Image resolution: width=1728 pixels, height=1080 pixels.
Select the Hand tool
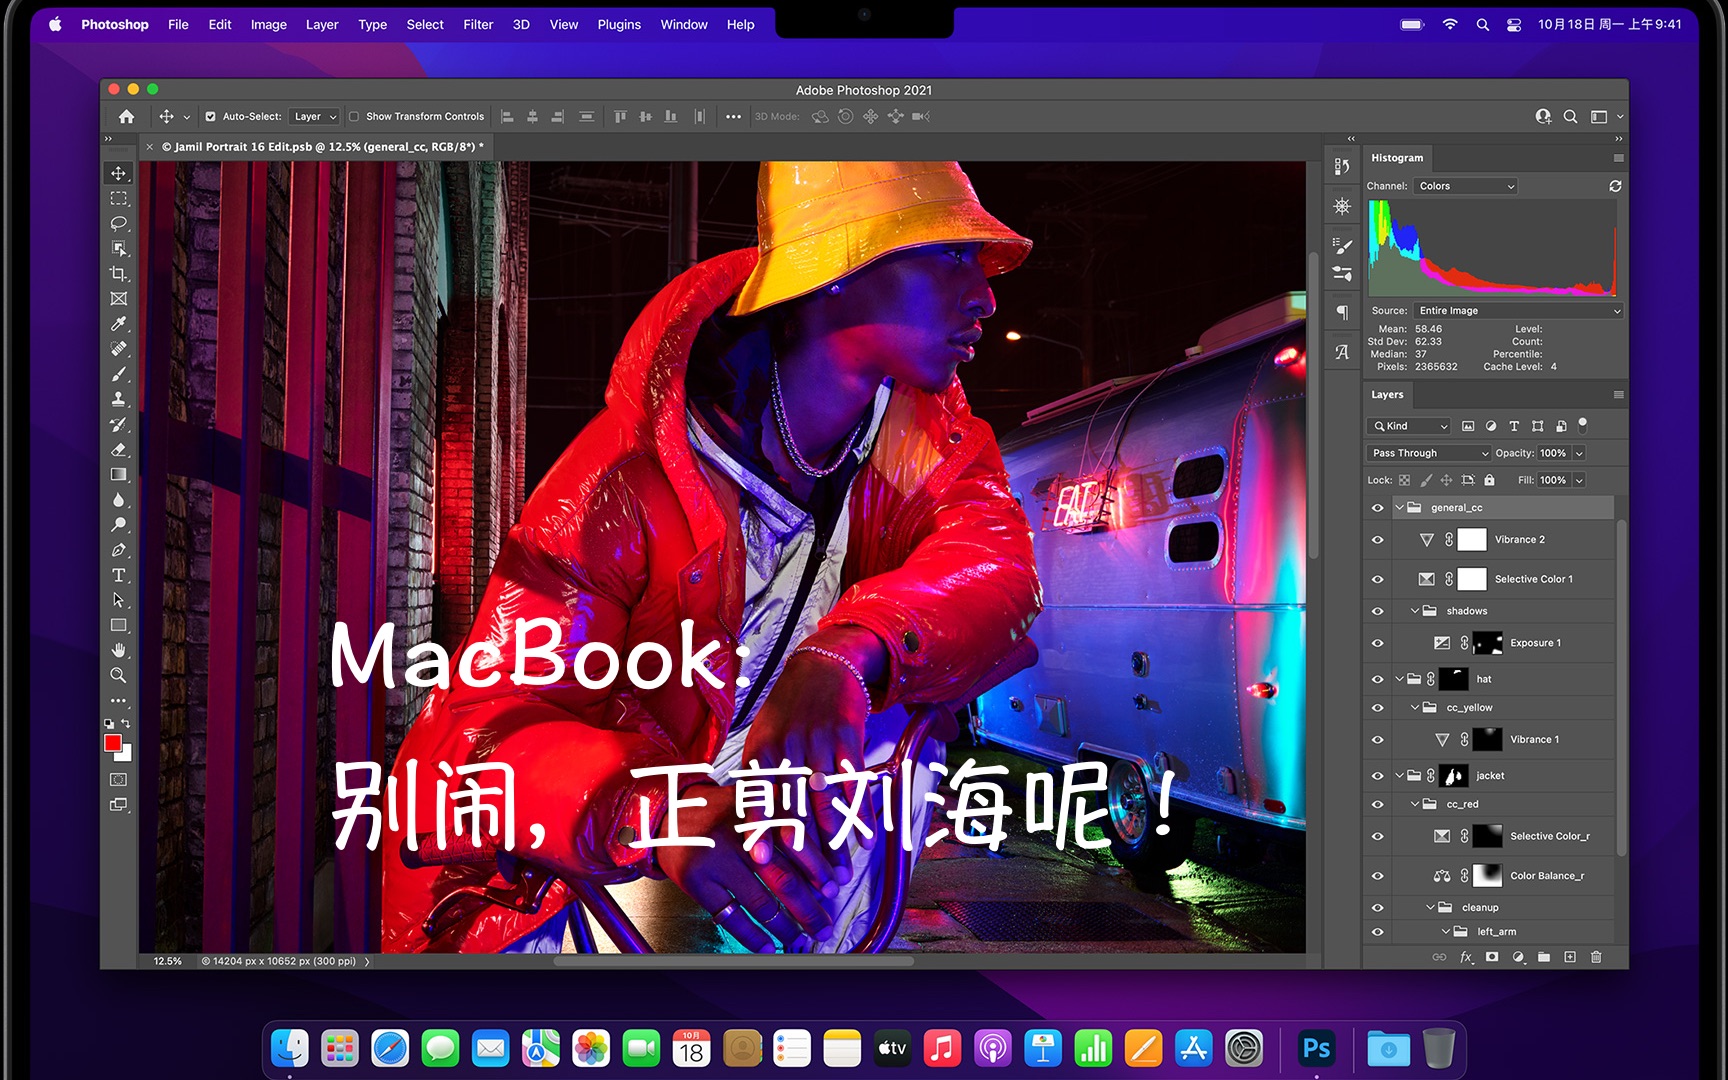coord(118,650)
